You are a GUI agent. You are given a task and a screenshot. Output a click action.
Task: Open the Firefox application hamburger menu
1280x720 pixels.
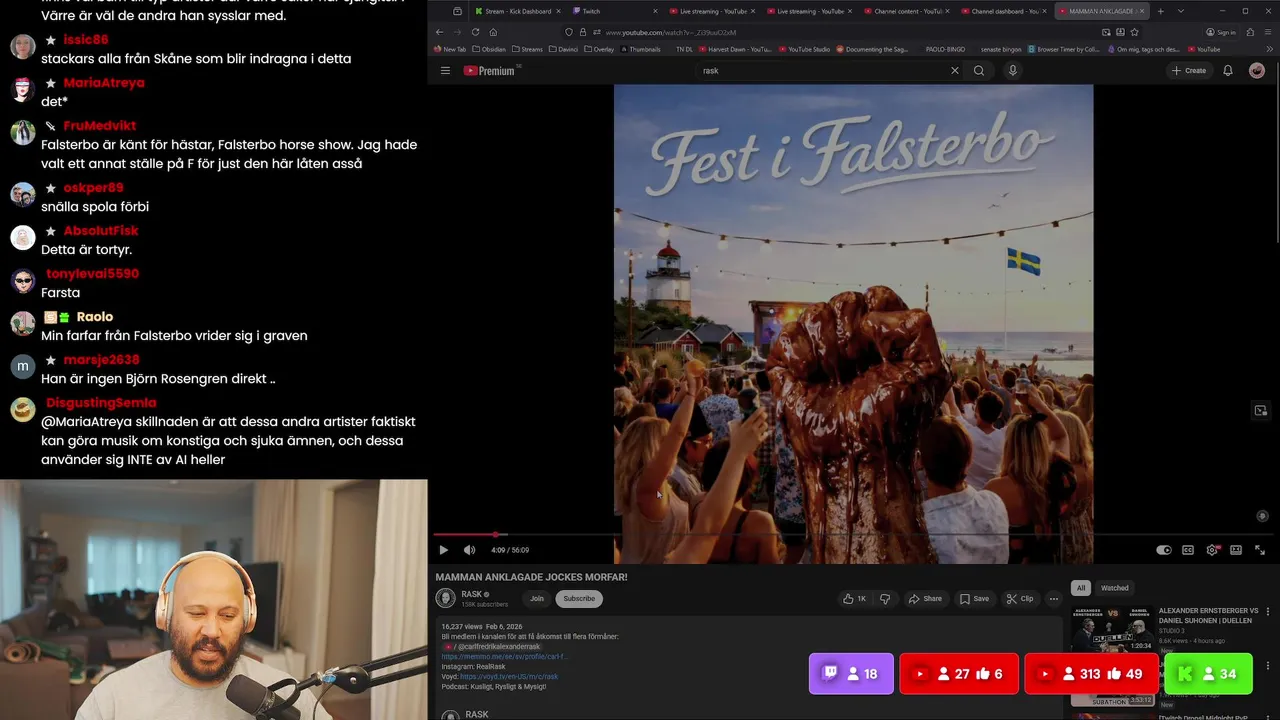pyautogui.click(x=1268, y=32)
